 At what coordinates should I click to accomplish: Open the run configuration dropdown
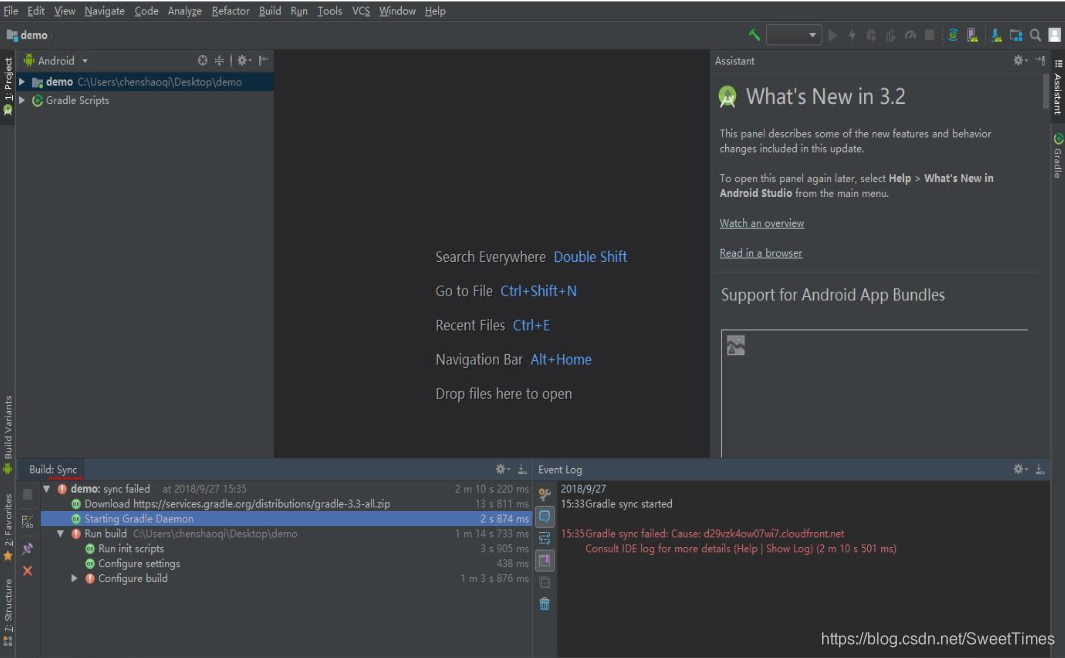tap(794, 35)
